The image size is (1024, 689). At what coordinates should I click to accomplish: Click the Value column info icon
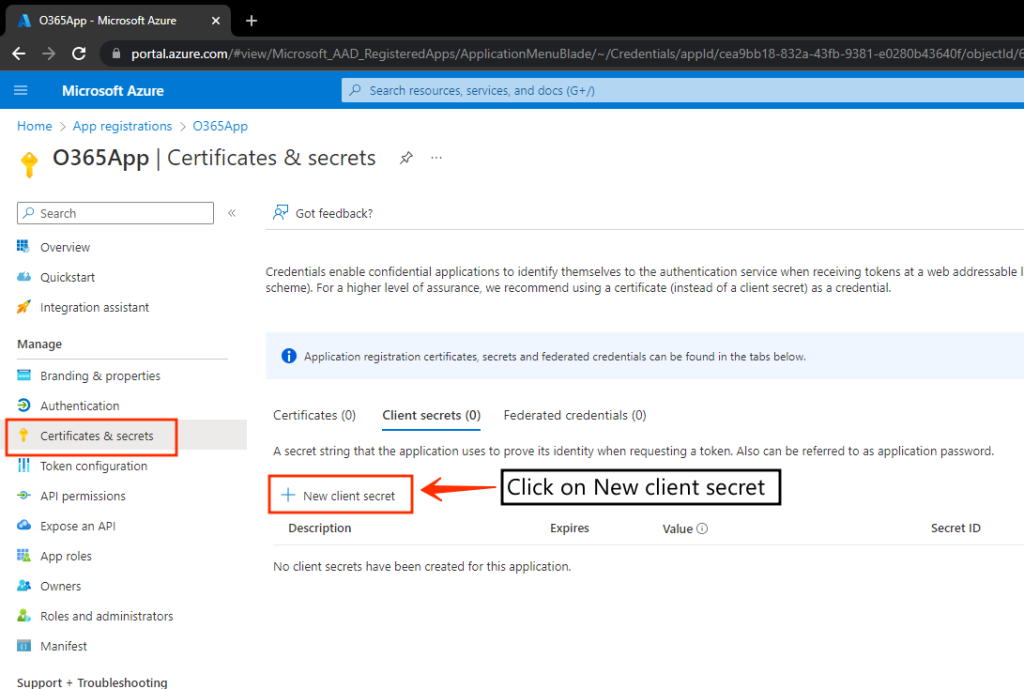702,529
